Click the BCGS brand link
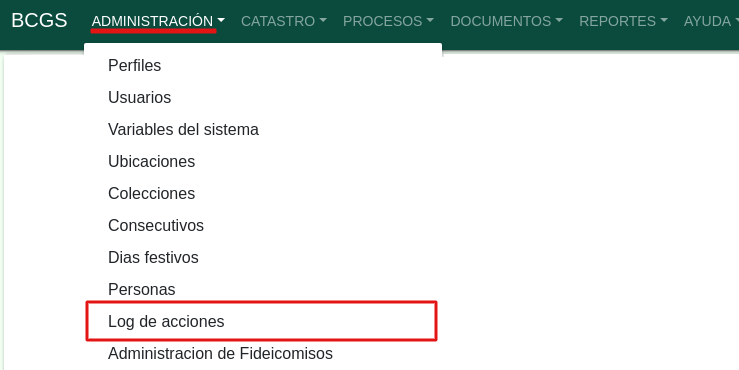This screenshot has width=739, height=370. (x=39, y=21)
